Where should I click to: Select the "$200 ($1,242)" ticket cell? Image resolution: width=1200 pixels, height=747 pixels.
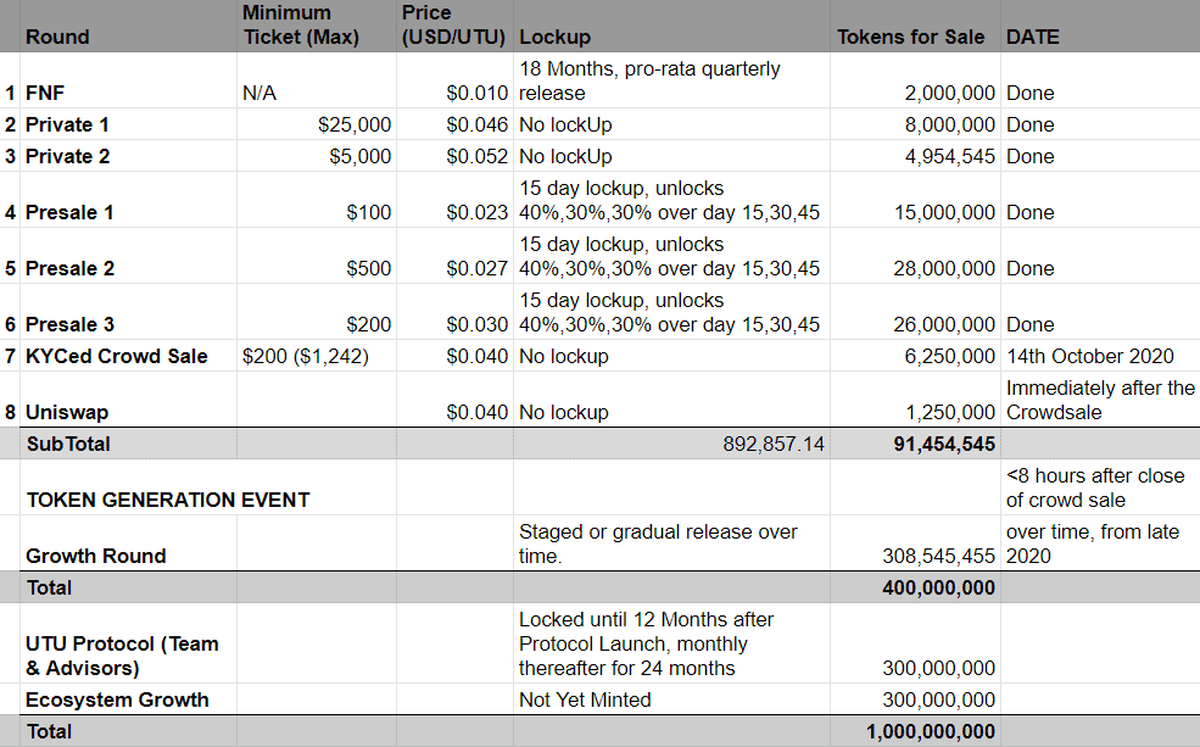pos(305,356)
